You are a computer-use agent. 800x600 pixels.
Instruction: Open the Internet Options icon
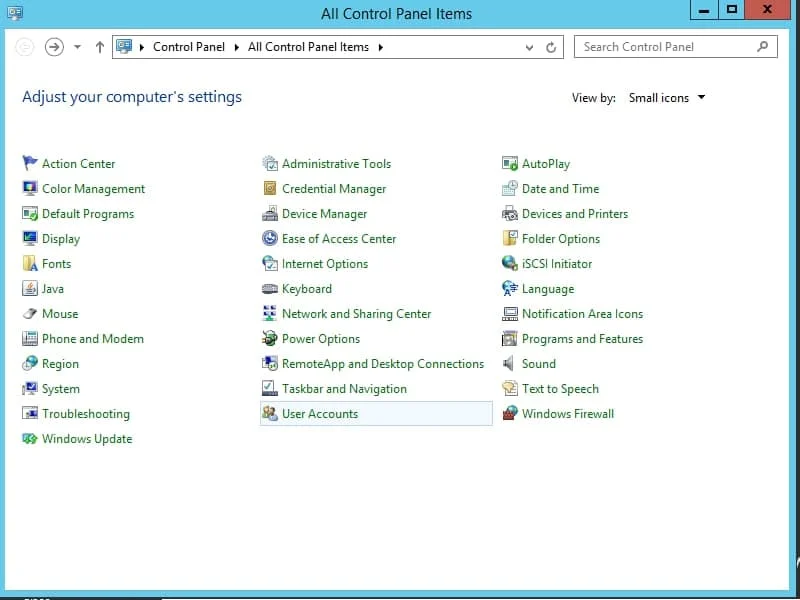[x=269, y=263]
